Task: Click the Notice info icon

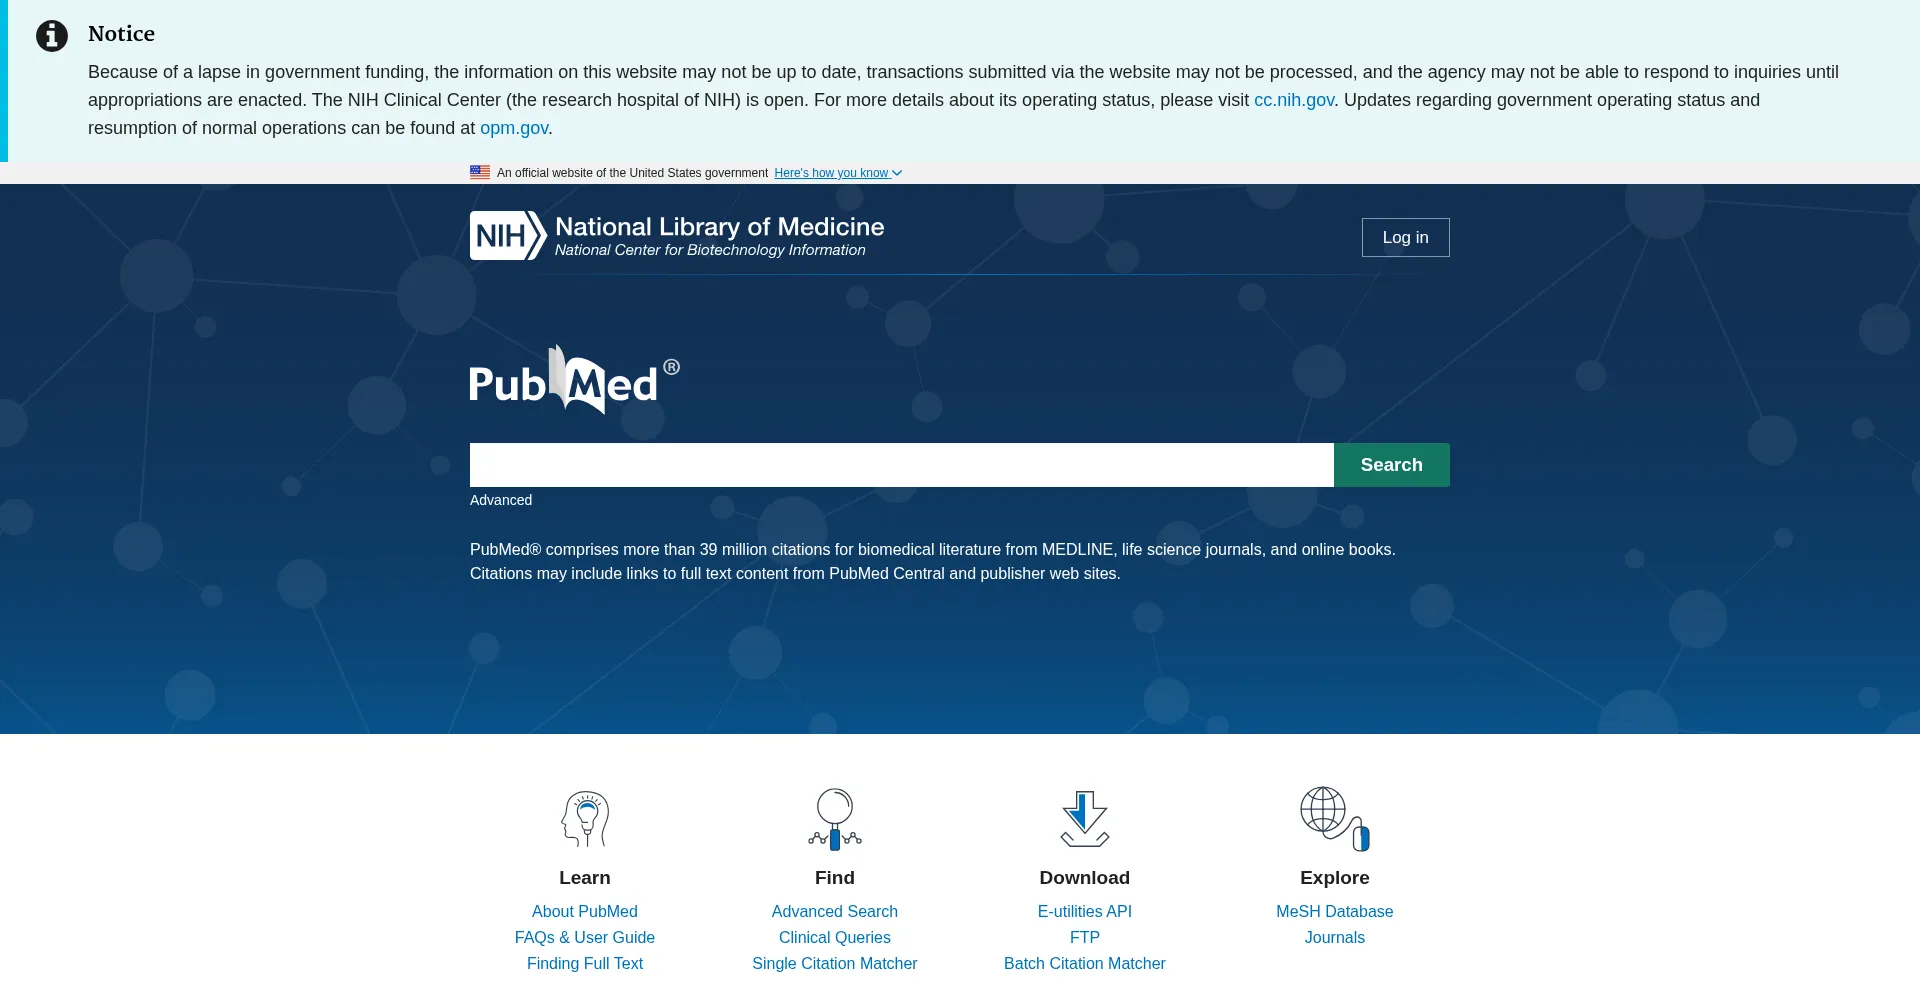Action: point(52,36)
